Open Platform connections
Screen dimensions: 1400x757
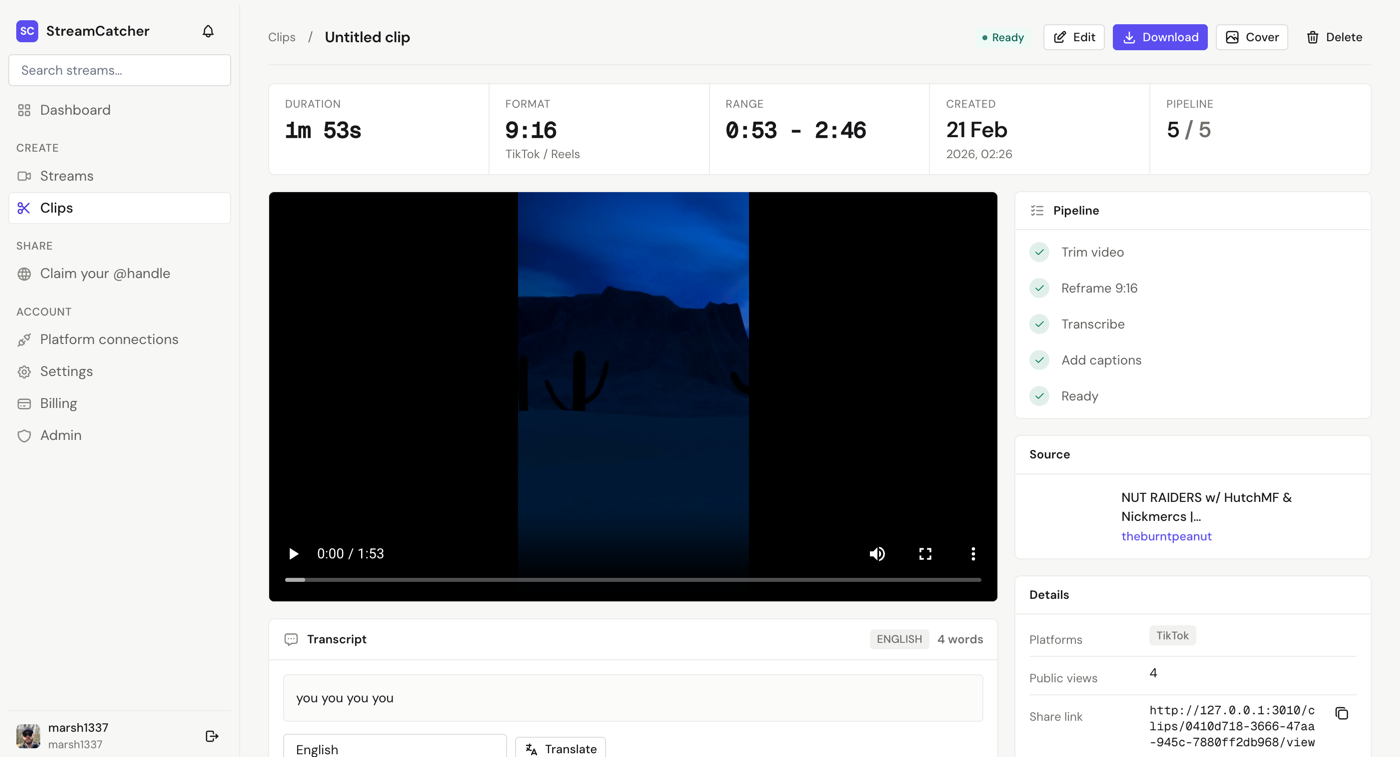(x=119, y=340)
